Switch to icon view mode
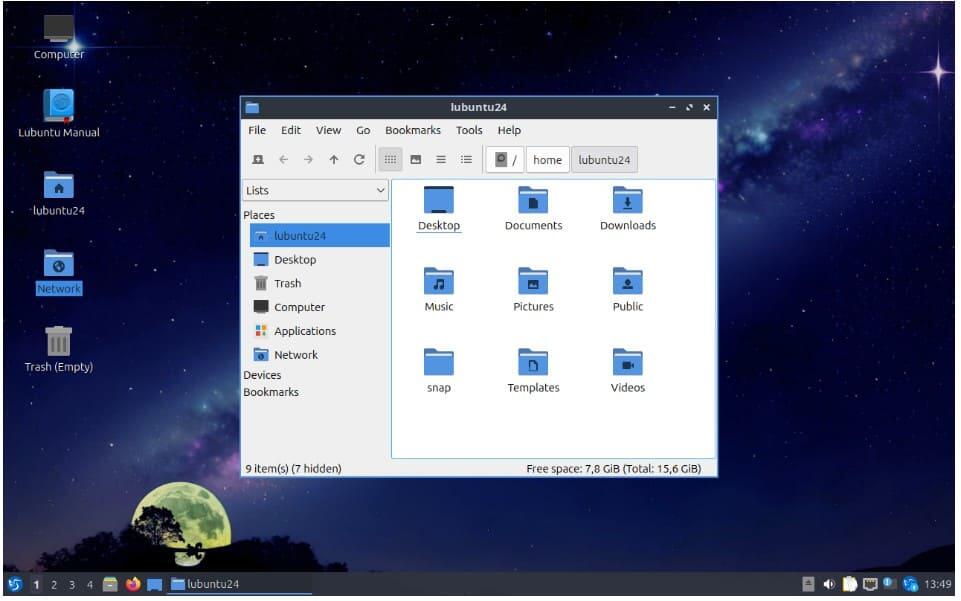The image size is (961, 601). point(391,160)
